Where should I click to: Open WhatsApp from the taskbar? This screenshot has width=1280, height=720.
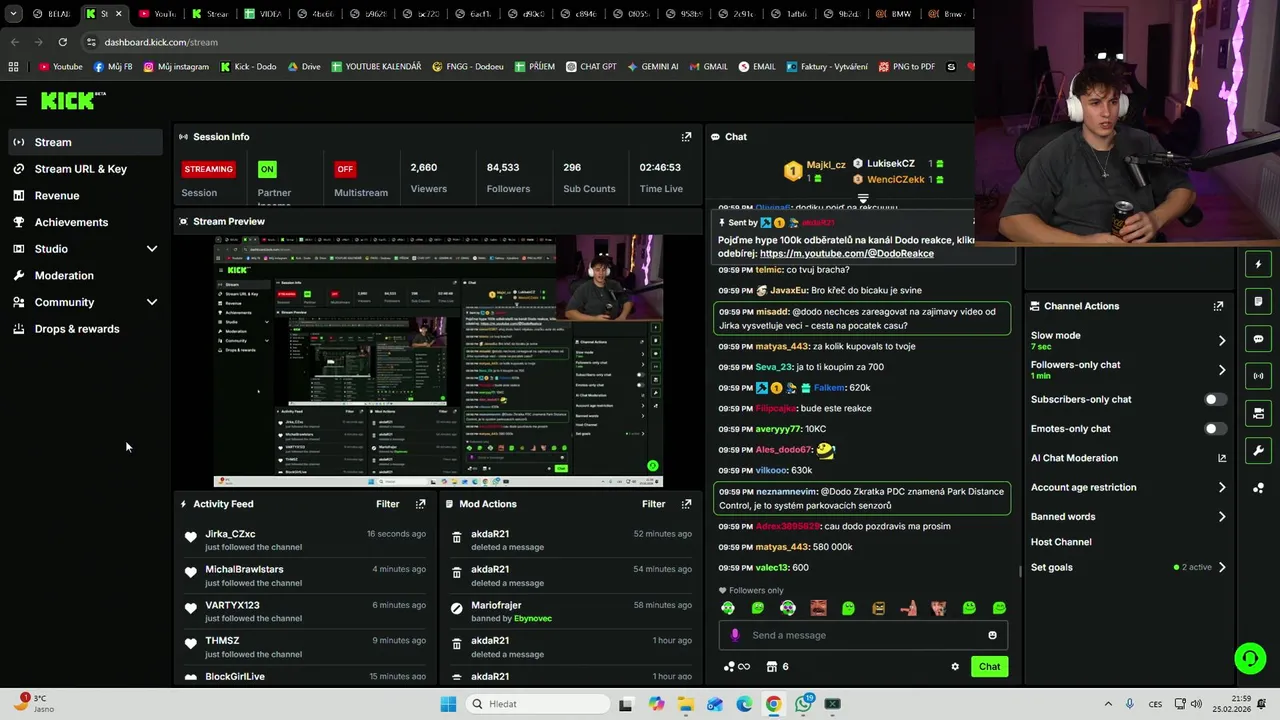(804, 704)
